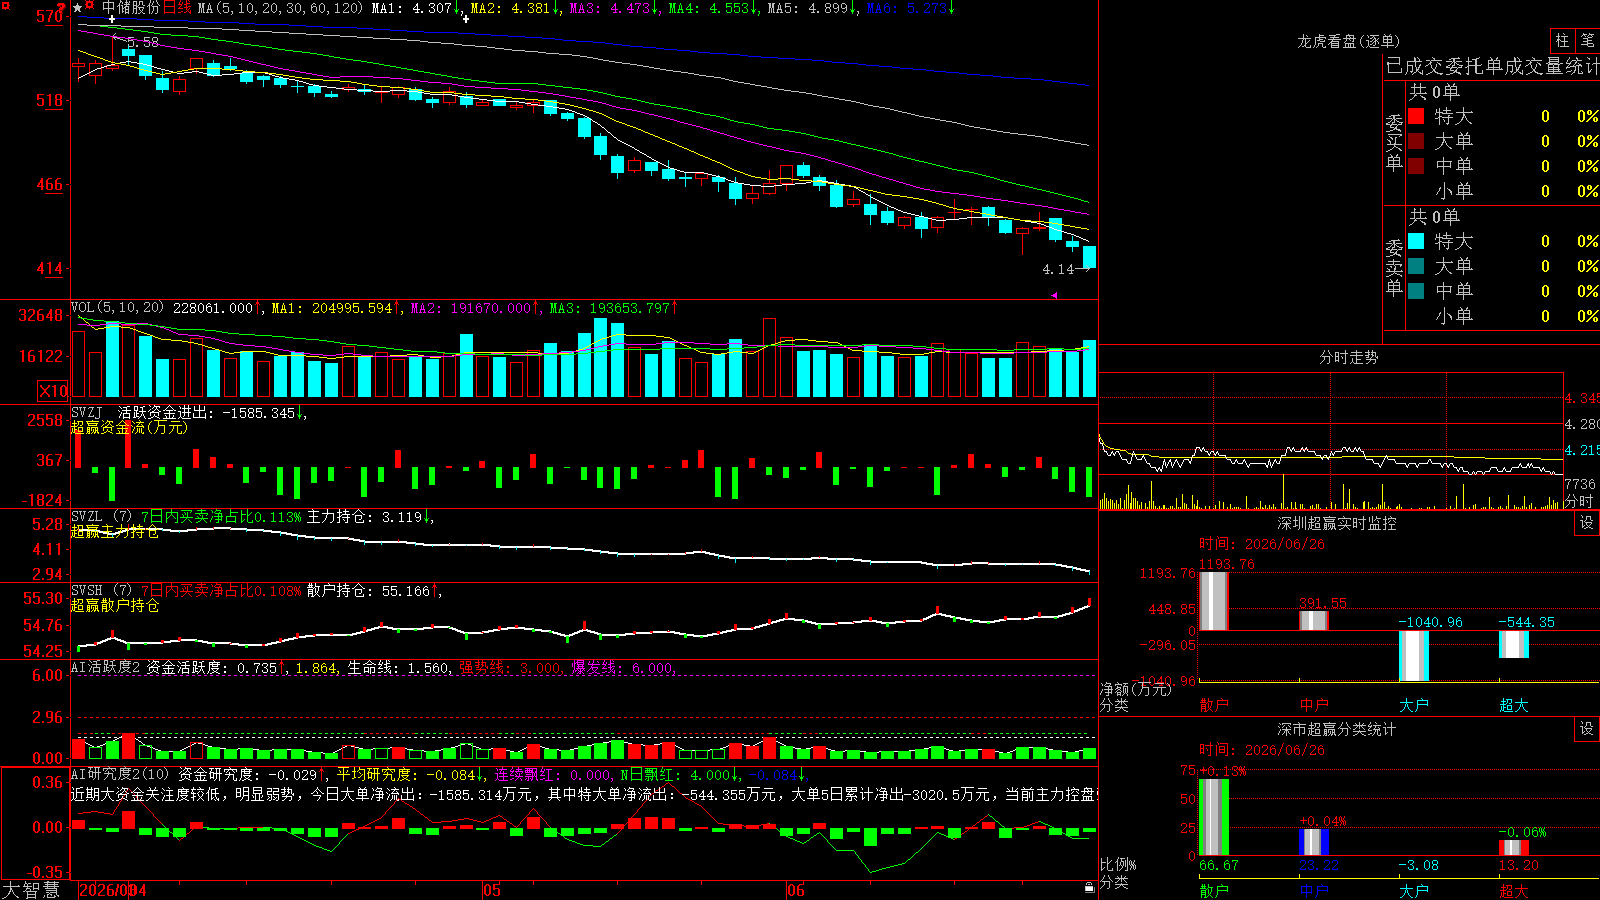Click the teal 大单 sell-order color swatch

tap(1416, 266)
